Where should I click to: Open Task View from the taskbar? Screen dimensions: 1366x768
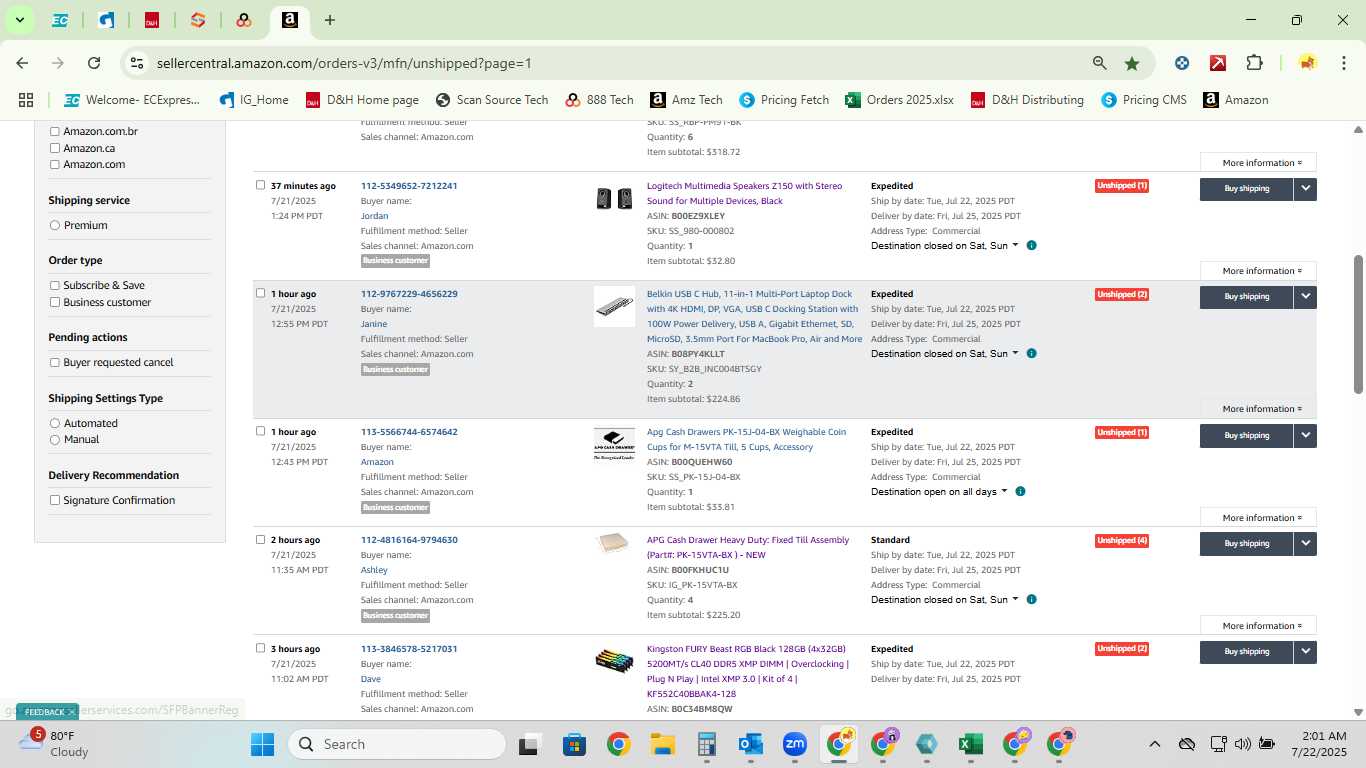point(530,744)
